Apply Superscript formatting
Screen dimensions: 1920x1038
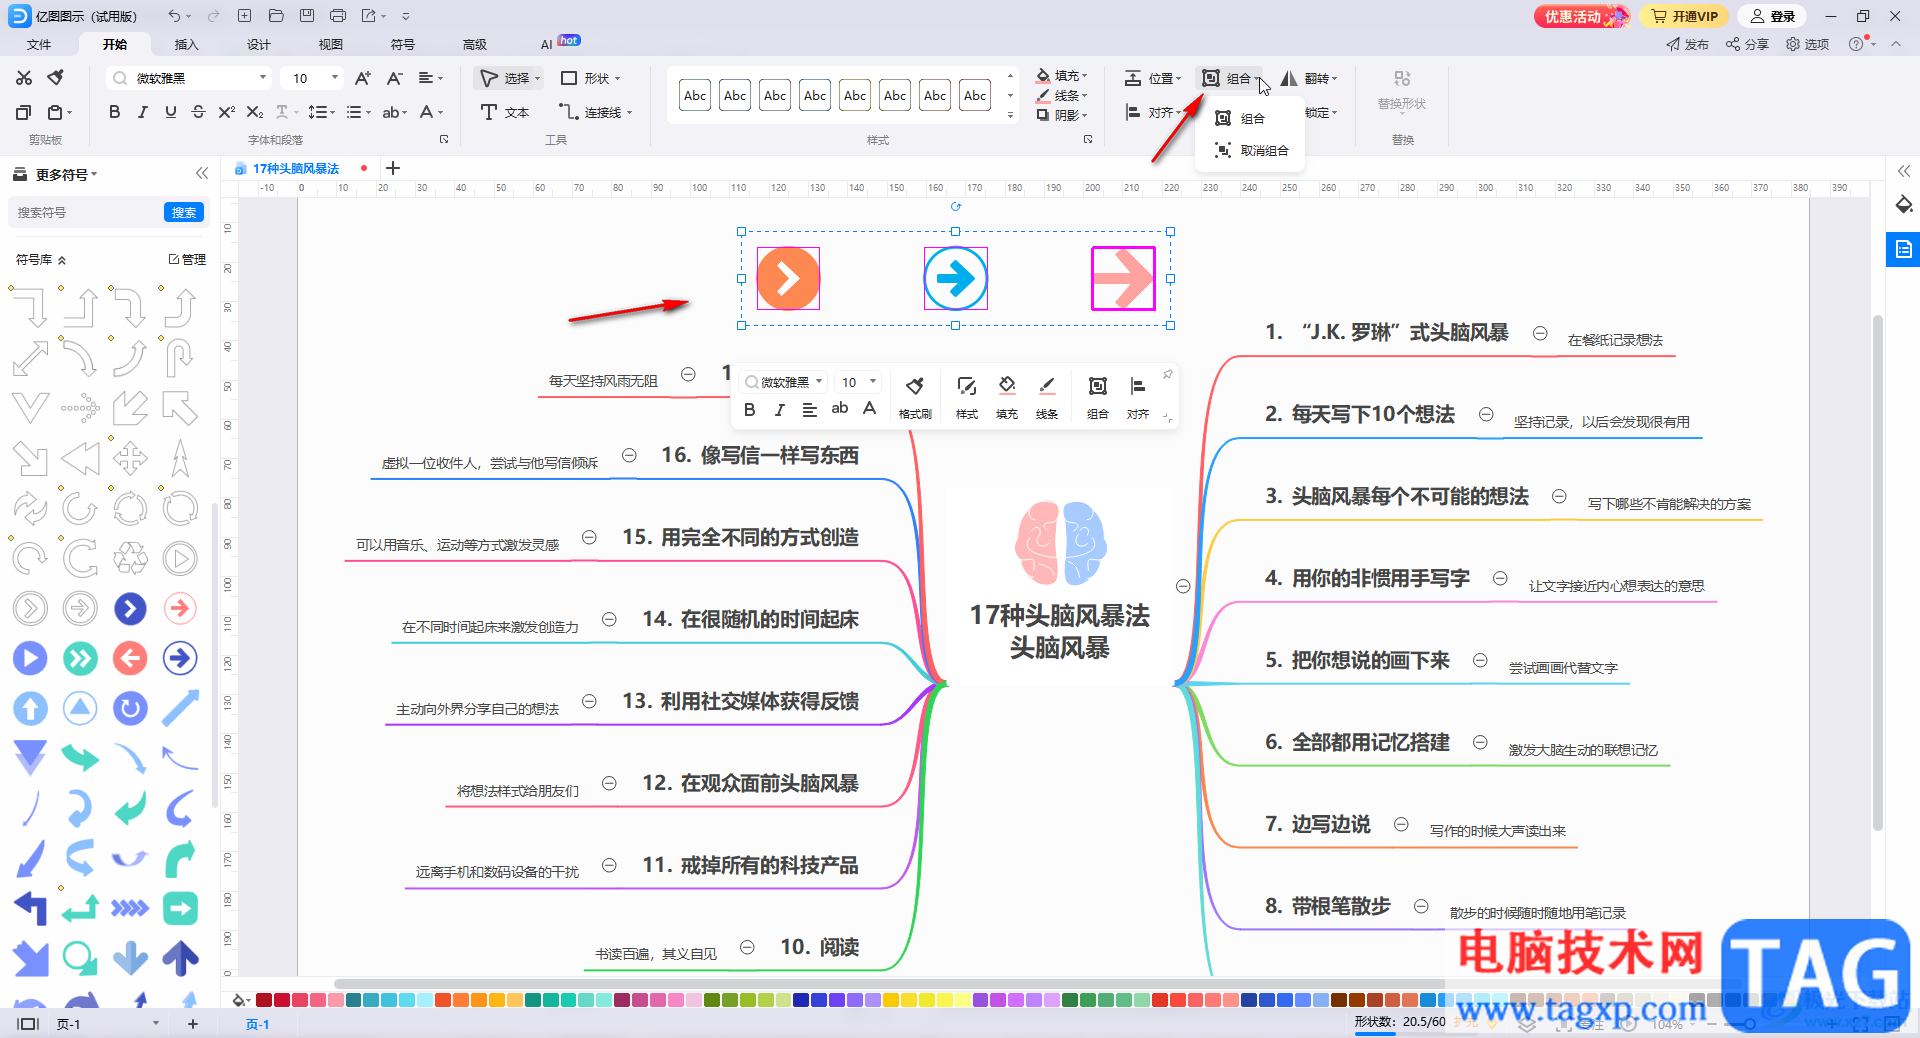pos(226,112)
